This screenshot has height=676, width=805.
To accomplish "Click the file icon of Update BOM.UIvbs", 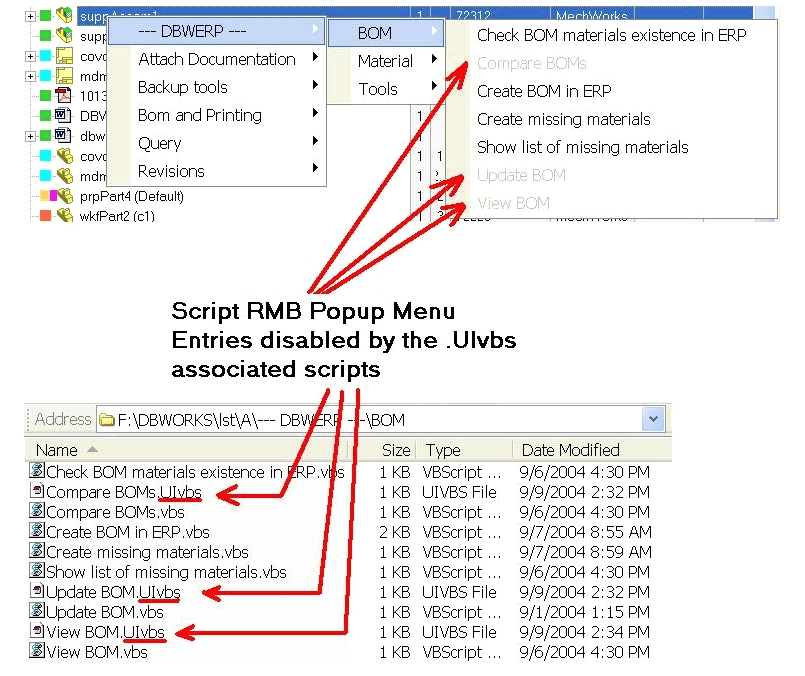I will pyautogui.click(x=37, y=590).
